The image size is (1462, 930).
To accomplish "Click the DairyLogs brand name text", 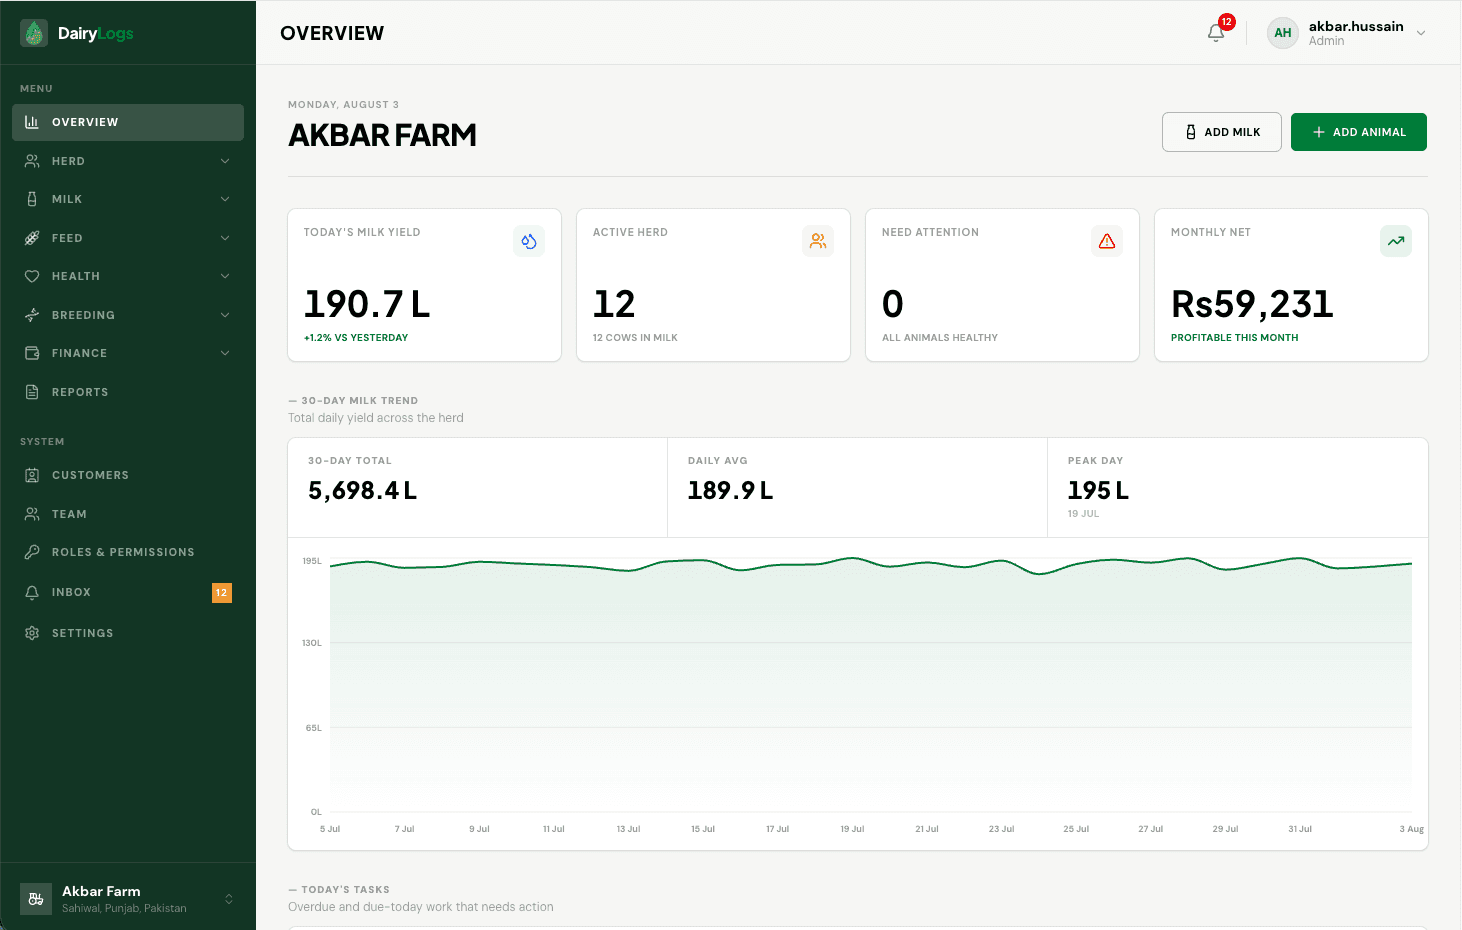I will click(95, 33).
